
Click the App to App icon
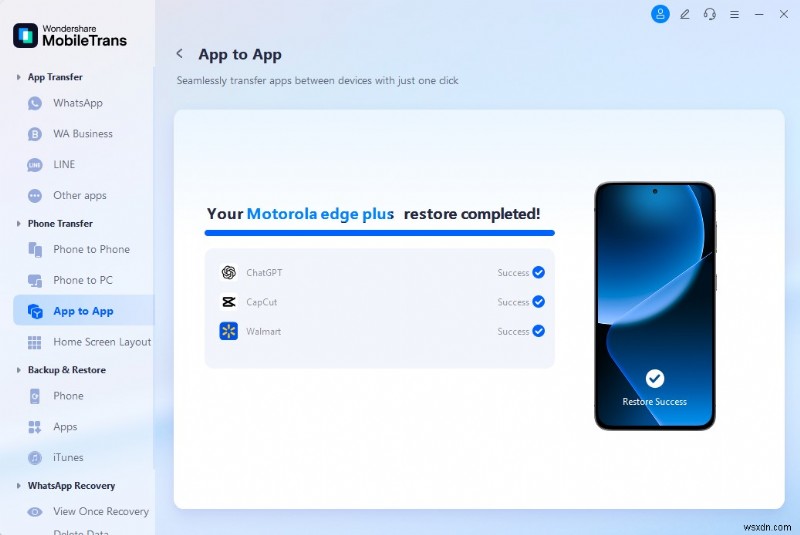coord(35,312)
